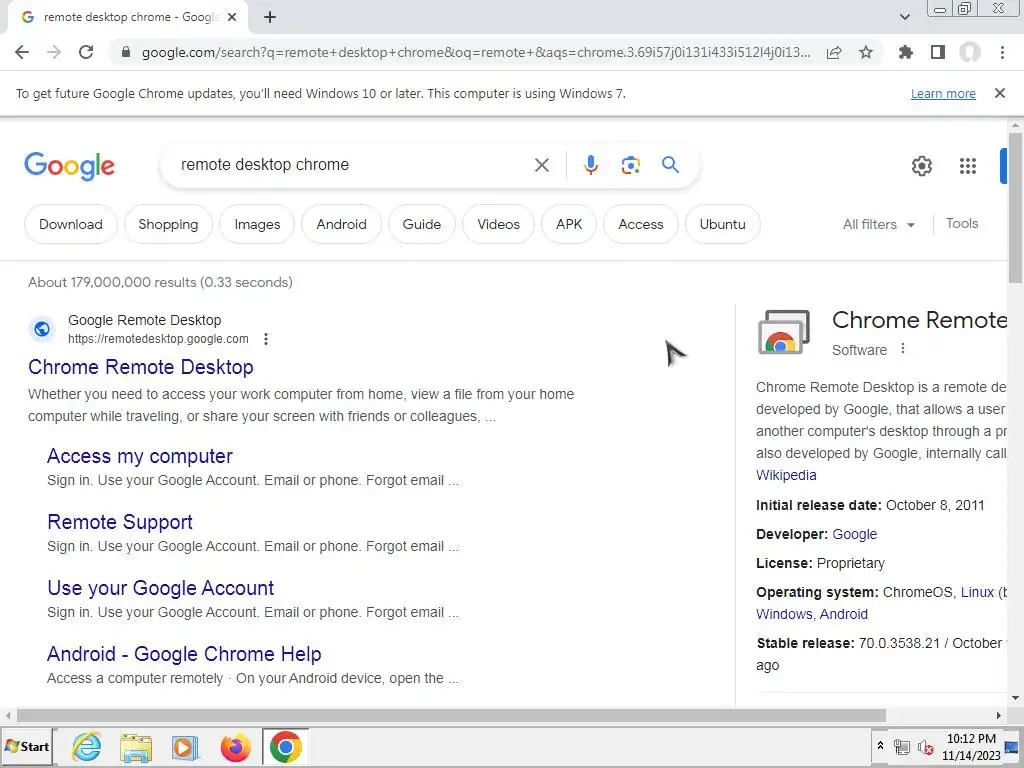Image resolution: width=1024 pixels, height=768 pixels.
Task: Open the Google apps grid
Action: point(968,166)
